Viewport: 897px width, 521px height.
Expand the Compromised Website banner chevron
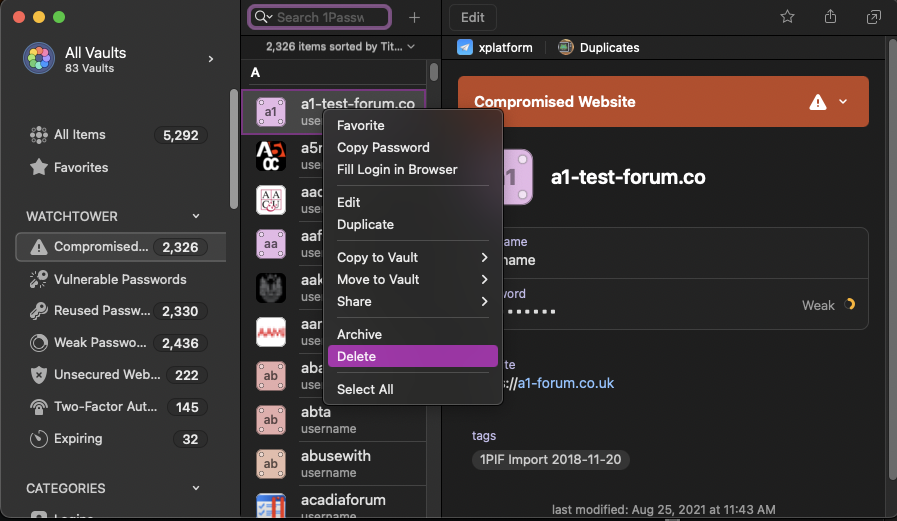point(843,102)
